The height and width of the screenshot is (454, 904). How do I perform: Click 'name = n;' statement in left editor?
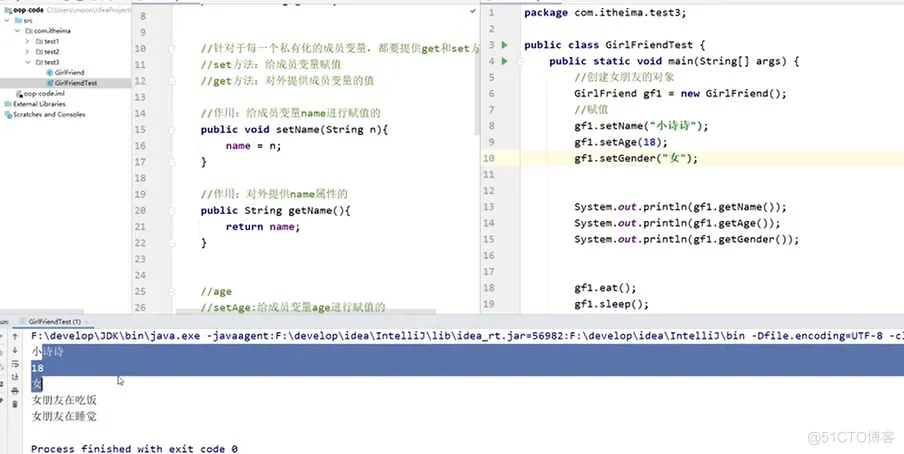253,146
